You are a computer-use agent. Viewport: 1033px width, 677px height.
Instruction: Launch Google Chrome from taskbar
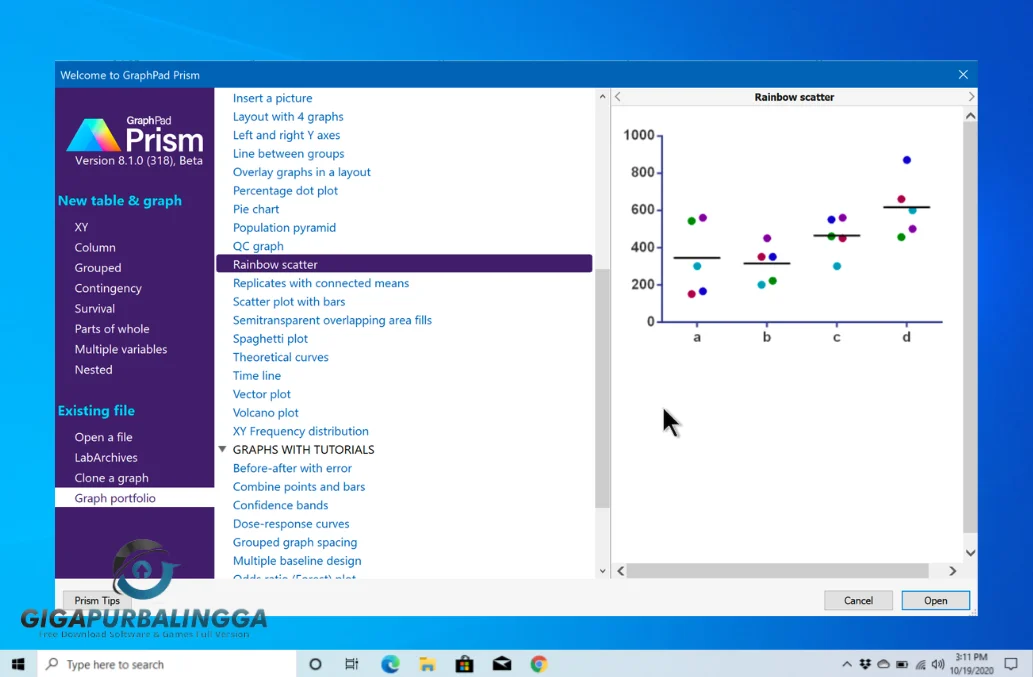[539, 664]
